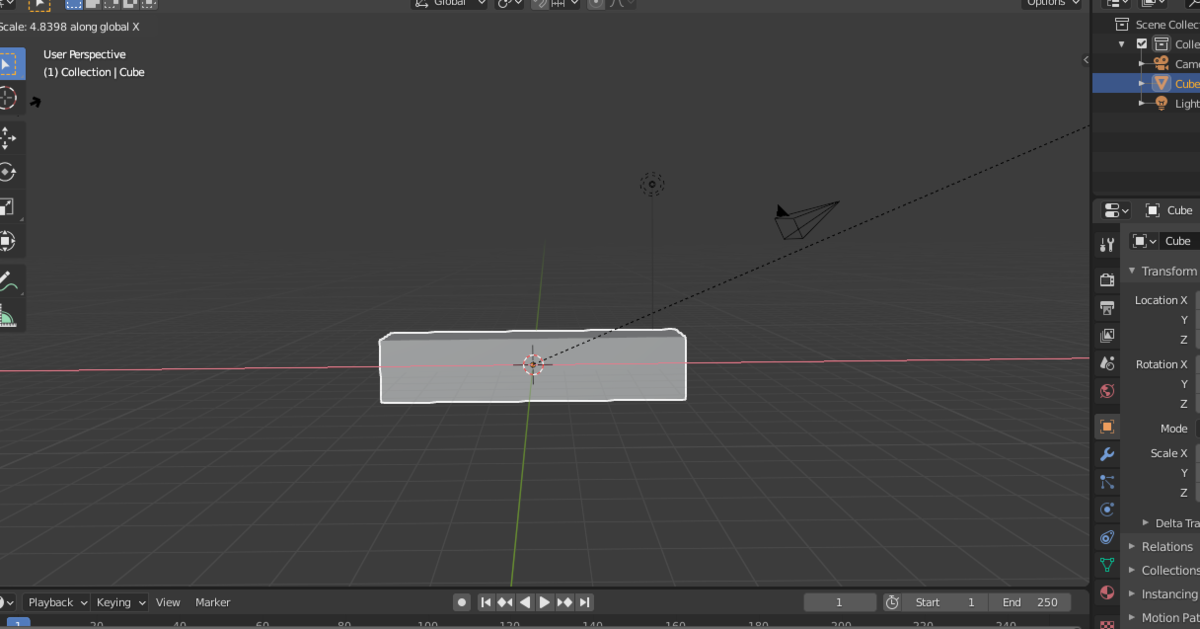Open the Object Constraints tab
Viewport: 1200px width, 629px height.
point(1106,537)
